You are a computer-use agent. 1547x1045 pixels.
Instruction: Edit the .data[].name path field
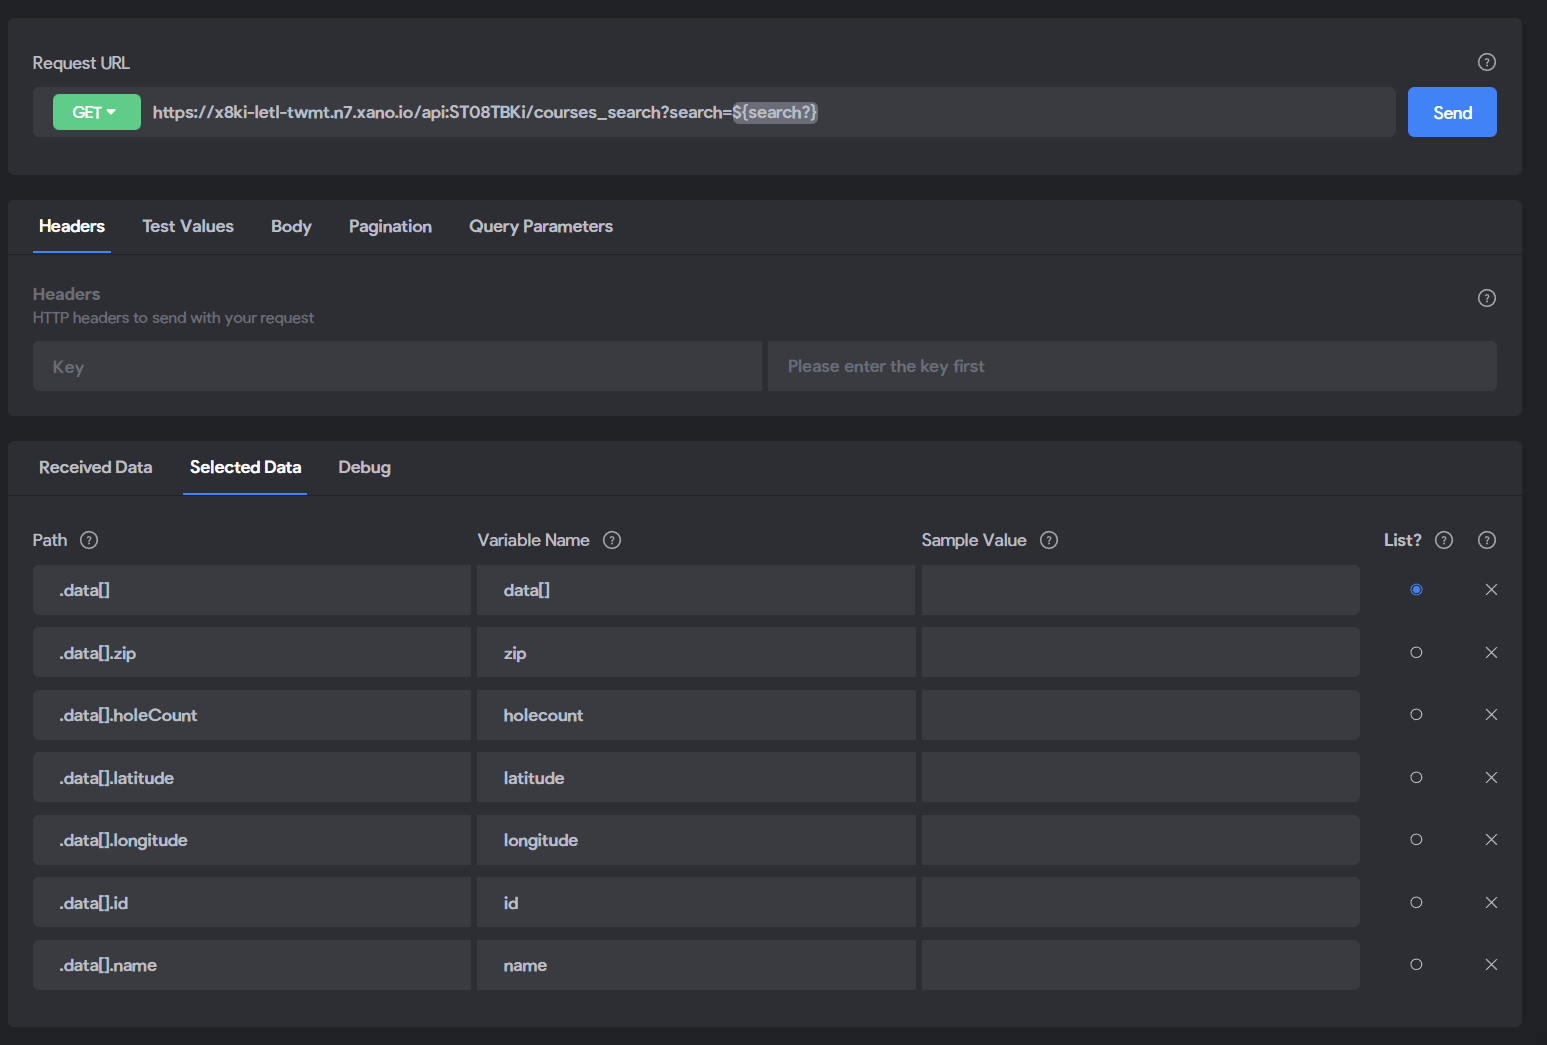click(252, 965)
